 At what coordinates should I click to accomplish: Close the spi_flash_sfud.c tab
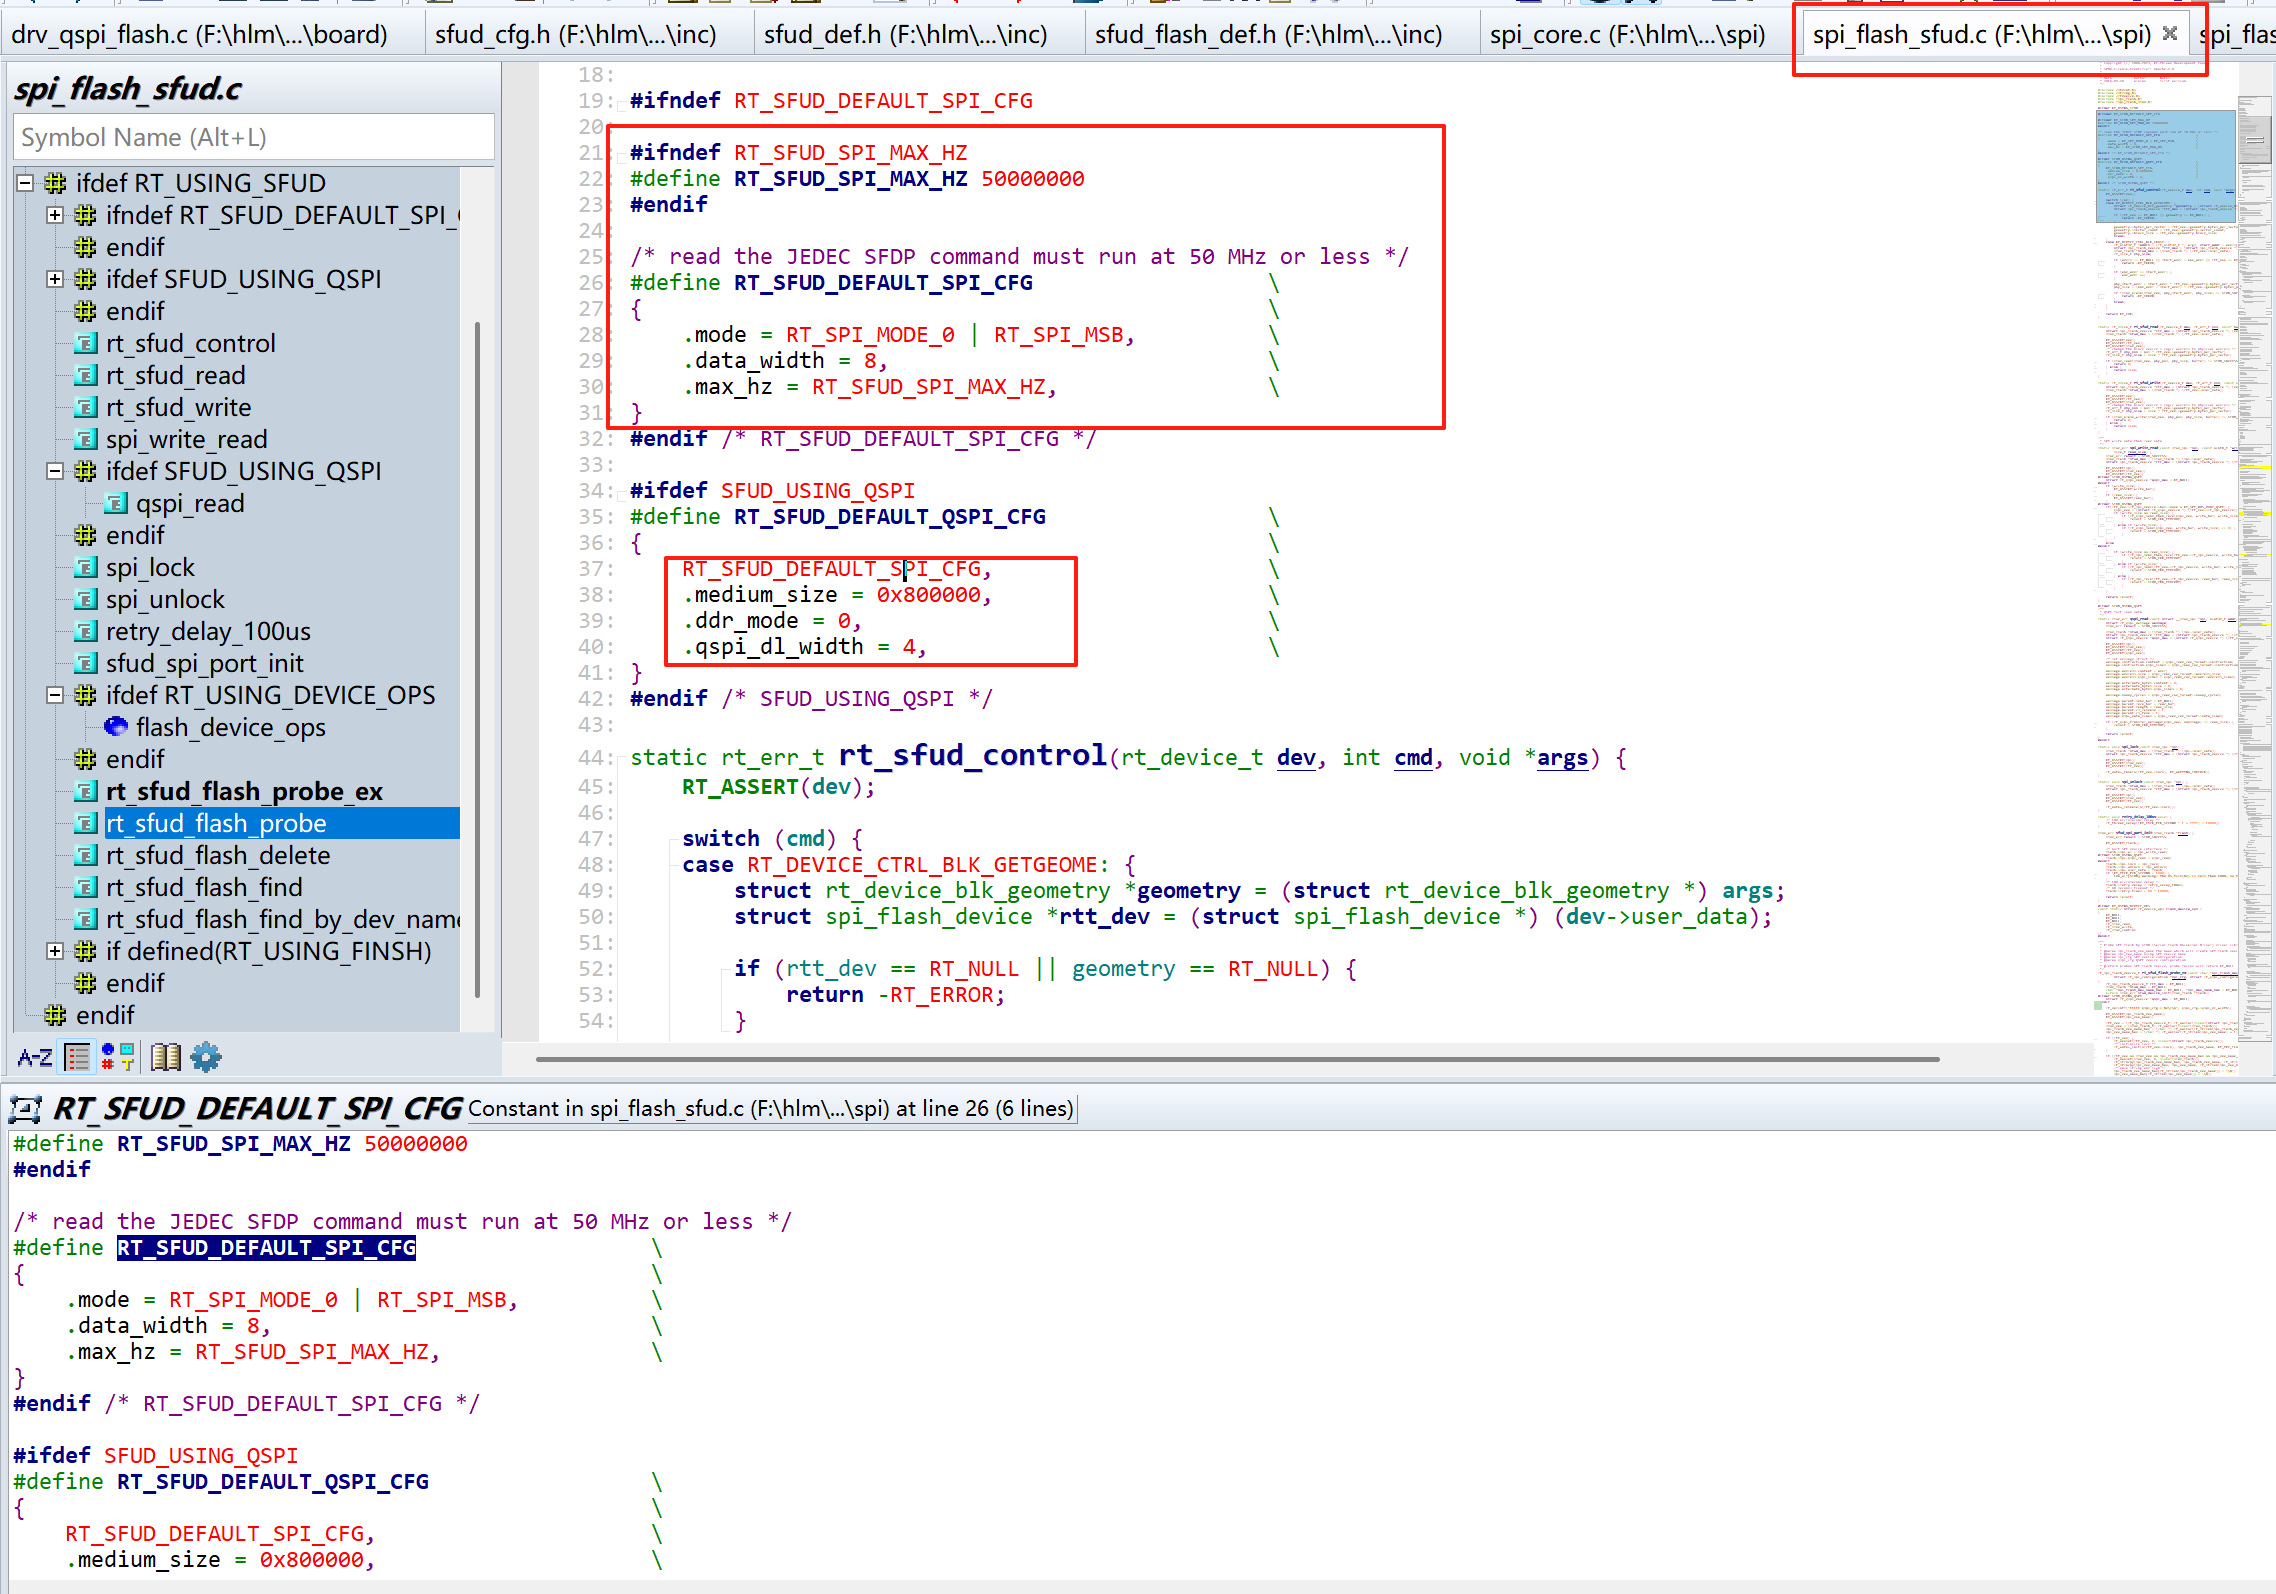coord(2169,34)
